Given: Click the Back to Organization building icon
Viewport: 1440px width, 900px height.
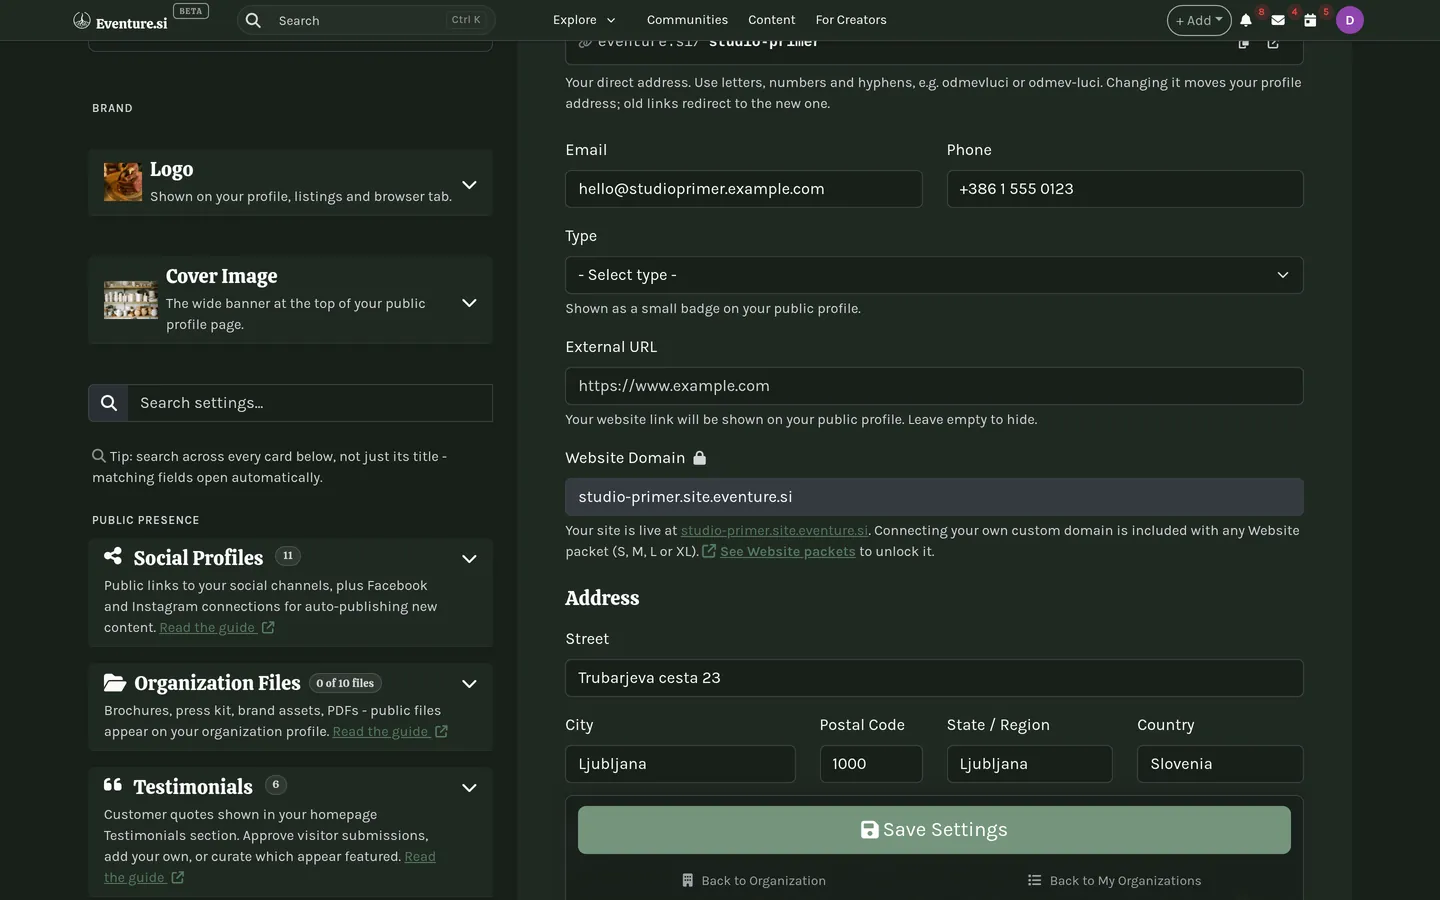Looking at the screenshot, I should 688,880.
